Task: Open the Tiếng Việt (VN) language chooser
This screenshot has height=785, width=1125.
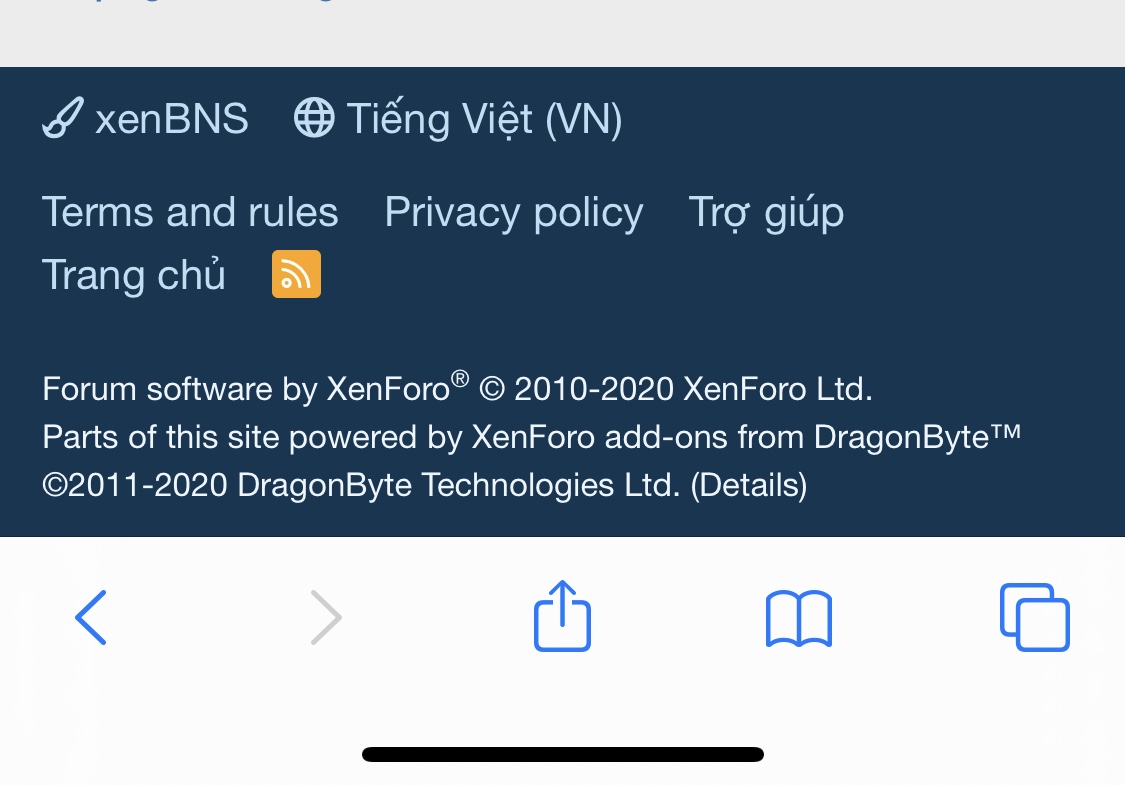Action: (x=484, y=120)
